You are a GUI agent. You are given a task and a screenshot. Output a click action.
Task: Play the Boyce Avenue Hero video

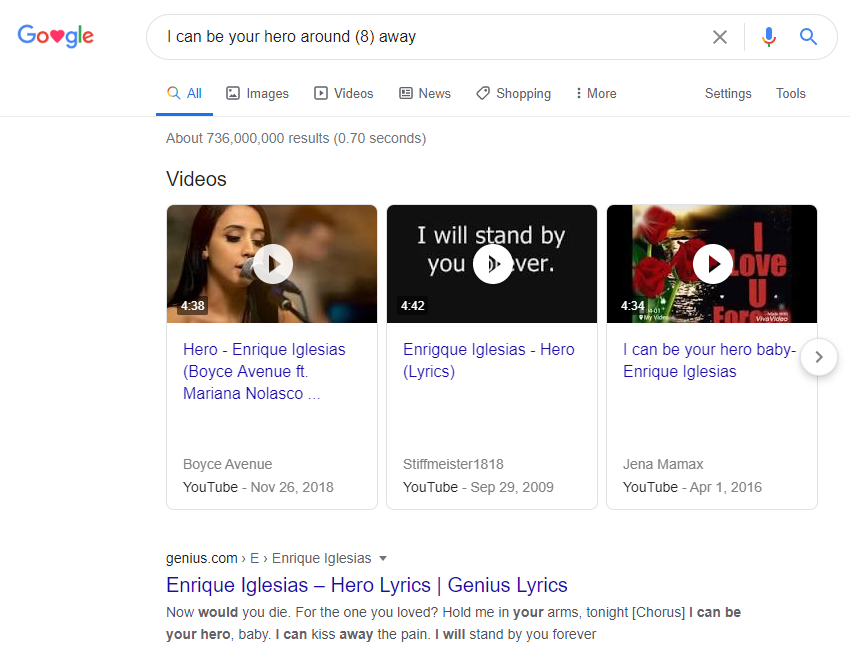[271, 263]
